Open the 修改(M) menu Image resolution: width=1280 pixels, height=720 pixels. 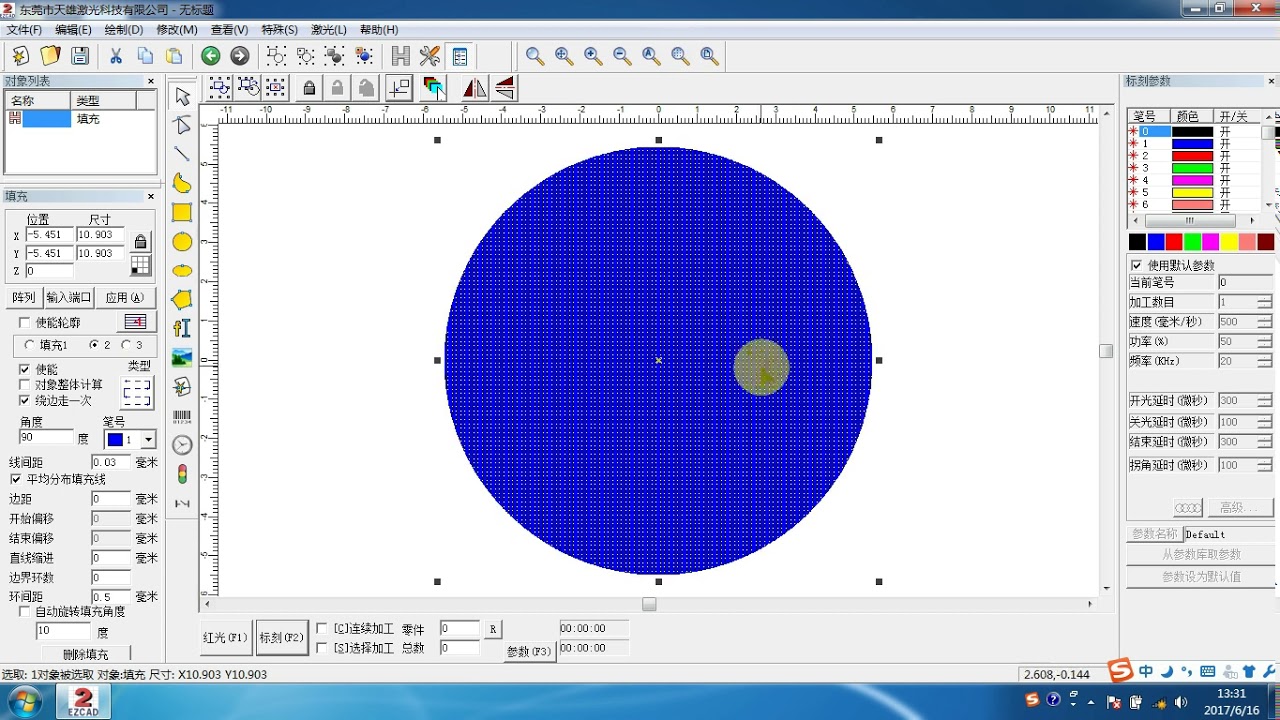[x=177, y=30]
